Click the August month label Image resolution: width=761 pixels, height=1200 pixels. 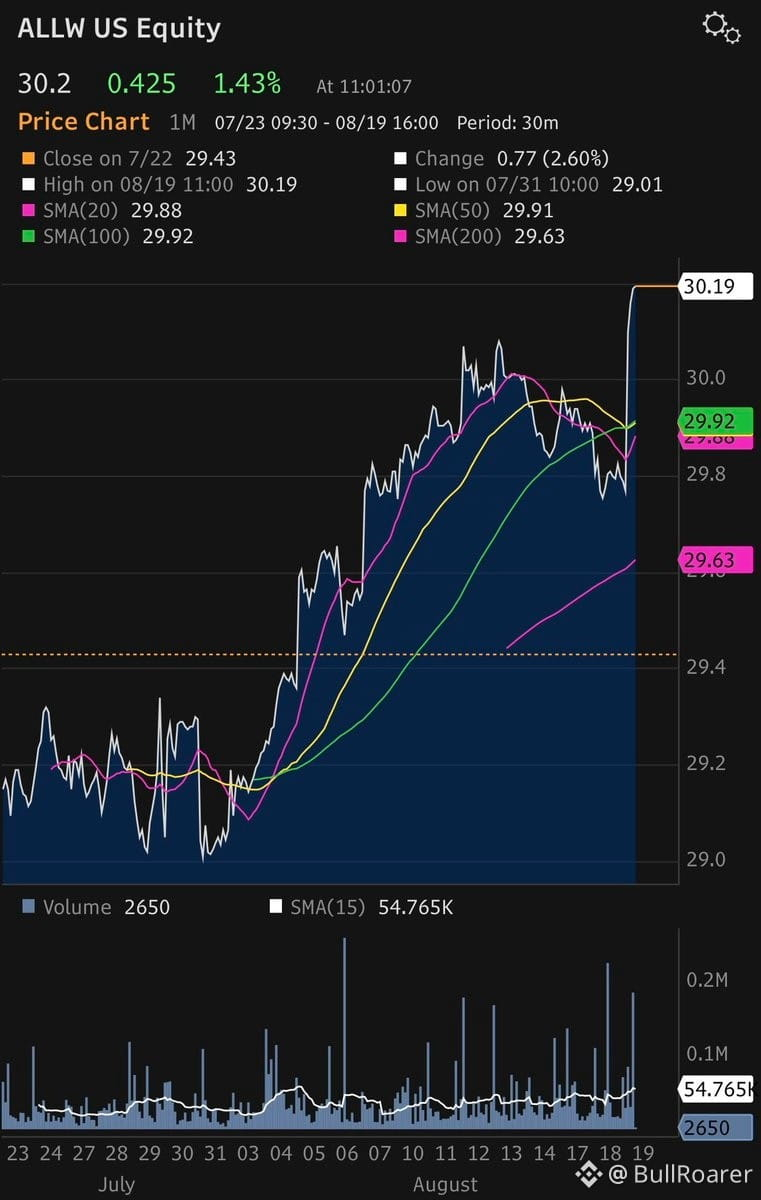445,1185
